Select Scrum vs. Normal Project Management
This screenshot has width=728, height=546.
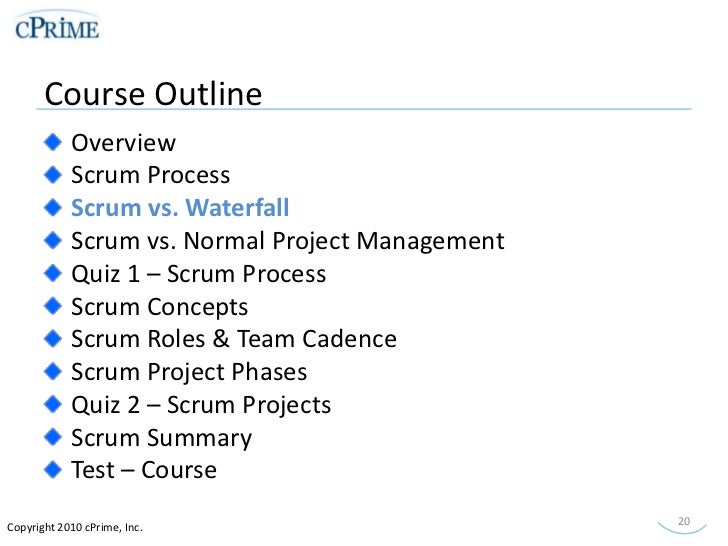click(x=288, y=241)
